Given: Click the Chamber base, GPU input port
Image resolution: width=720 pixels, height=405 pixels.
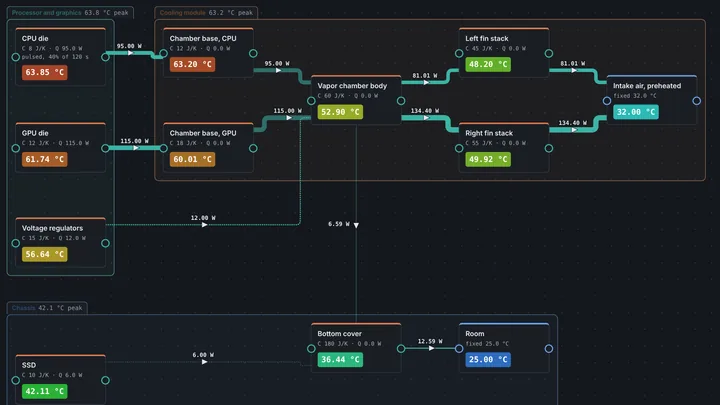Looking at the screenshot, I should pyautogui.click(x=163, y=148).
